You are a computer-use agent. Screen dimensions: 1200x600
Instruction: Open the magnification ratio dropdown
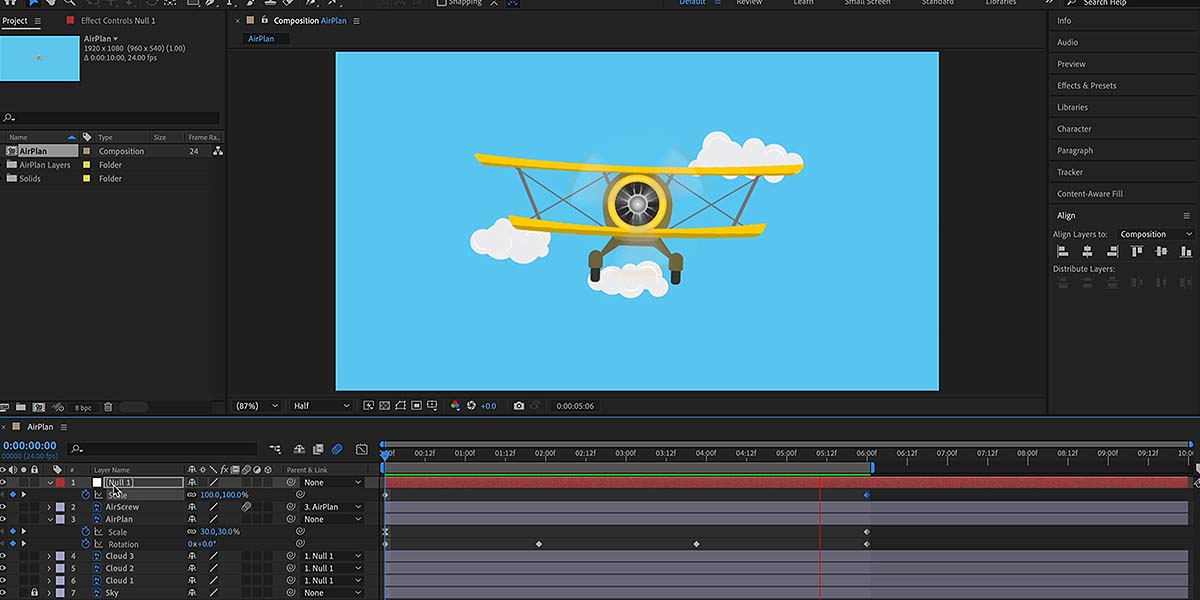[x=256, y=406]
